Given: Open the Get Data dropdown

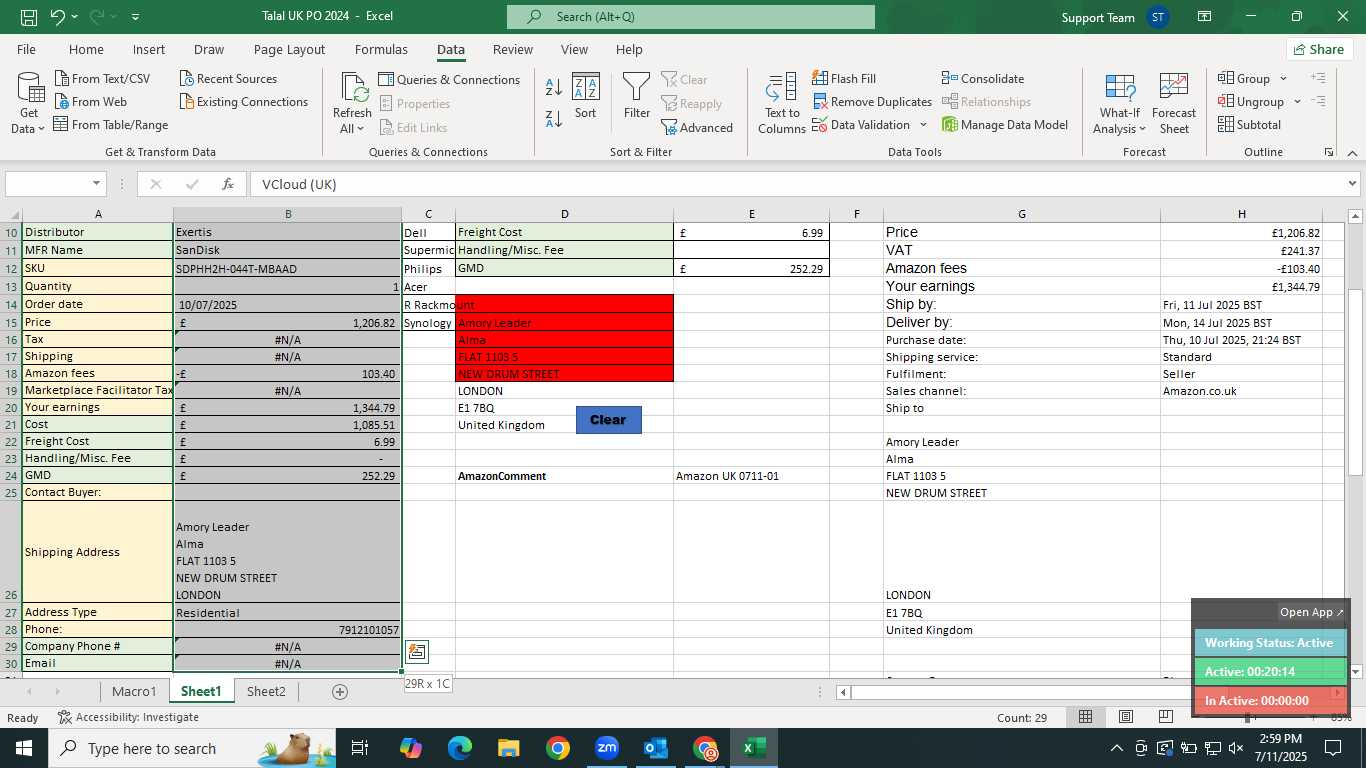Looking at the screenshot, I should (x=30, y=104).
